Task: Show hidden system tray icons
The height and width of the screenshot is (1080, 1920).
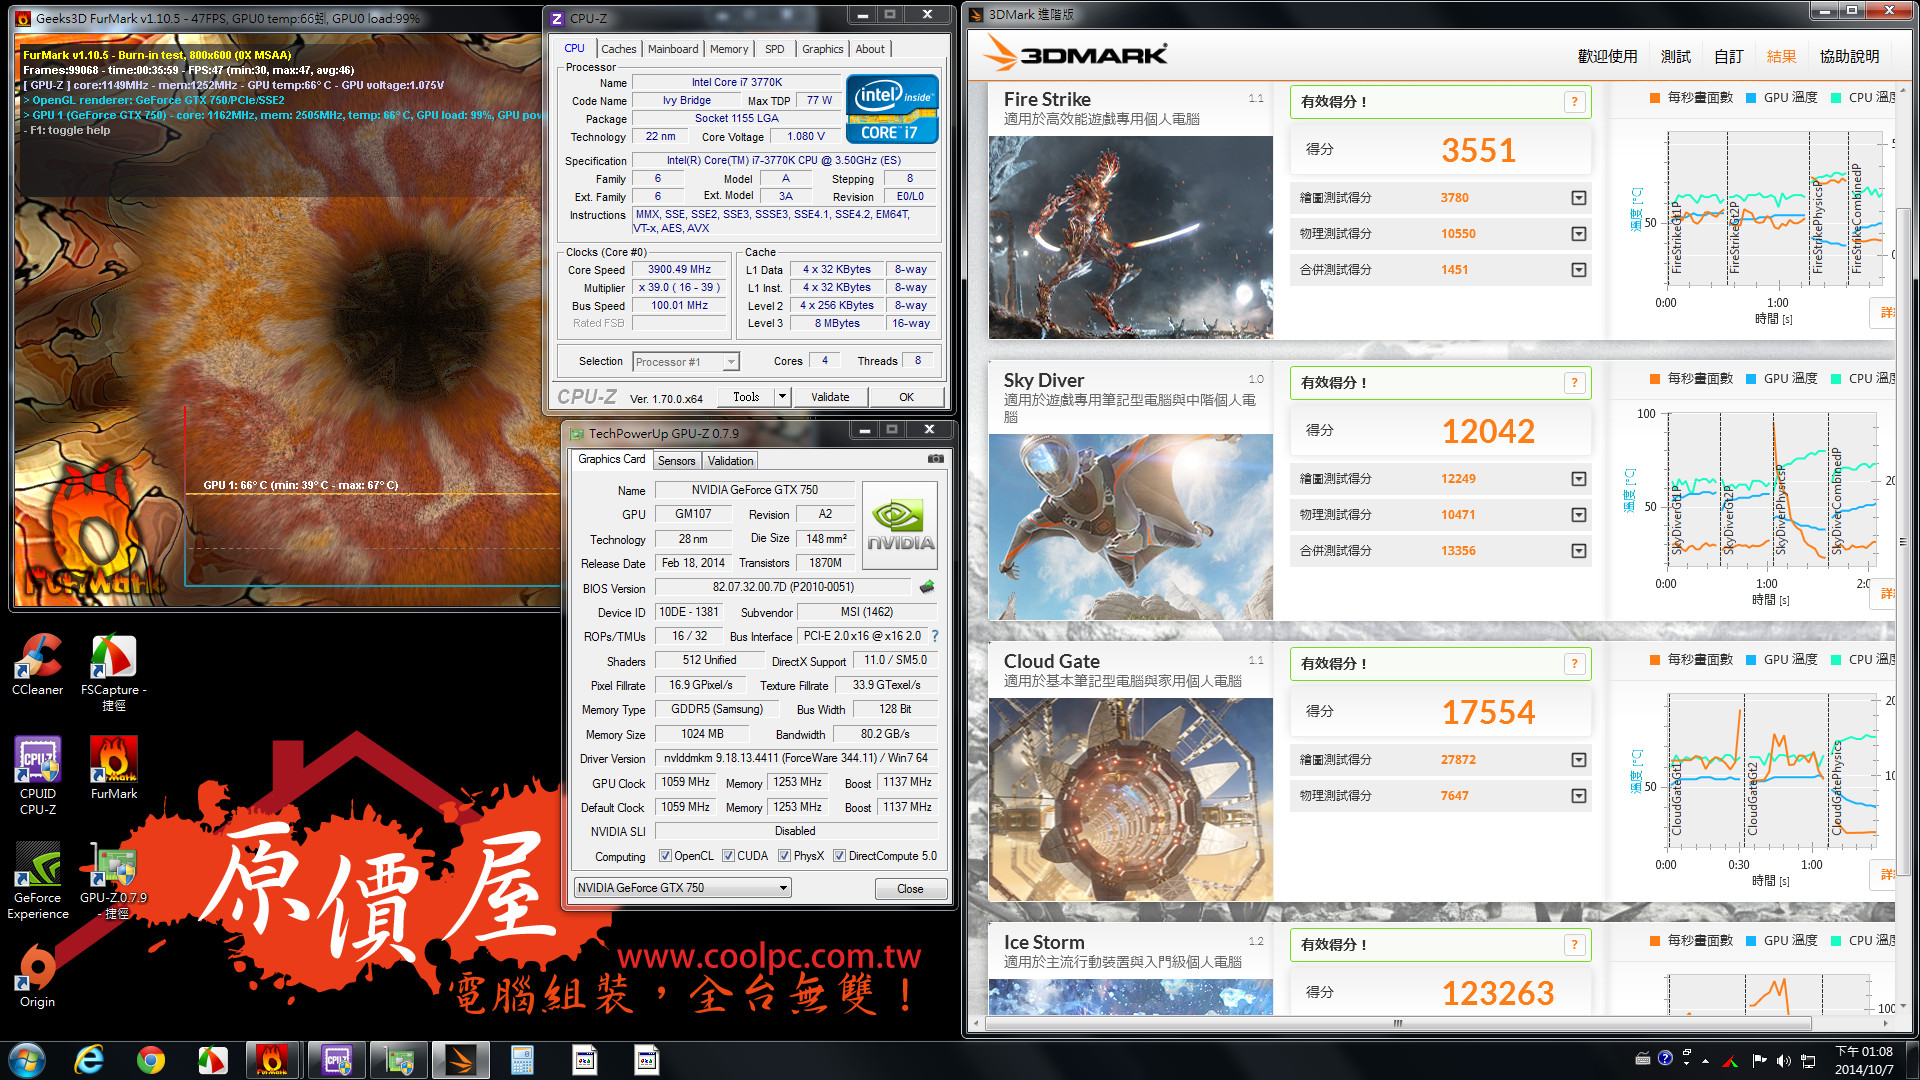Action: 1705,1060
